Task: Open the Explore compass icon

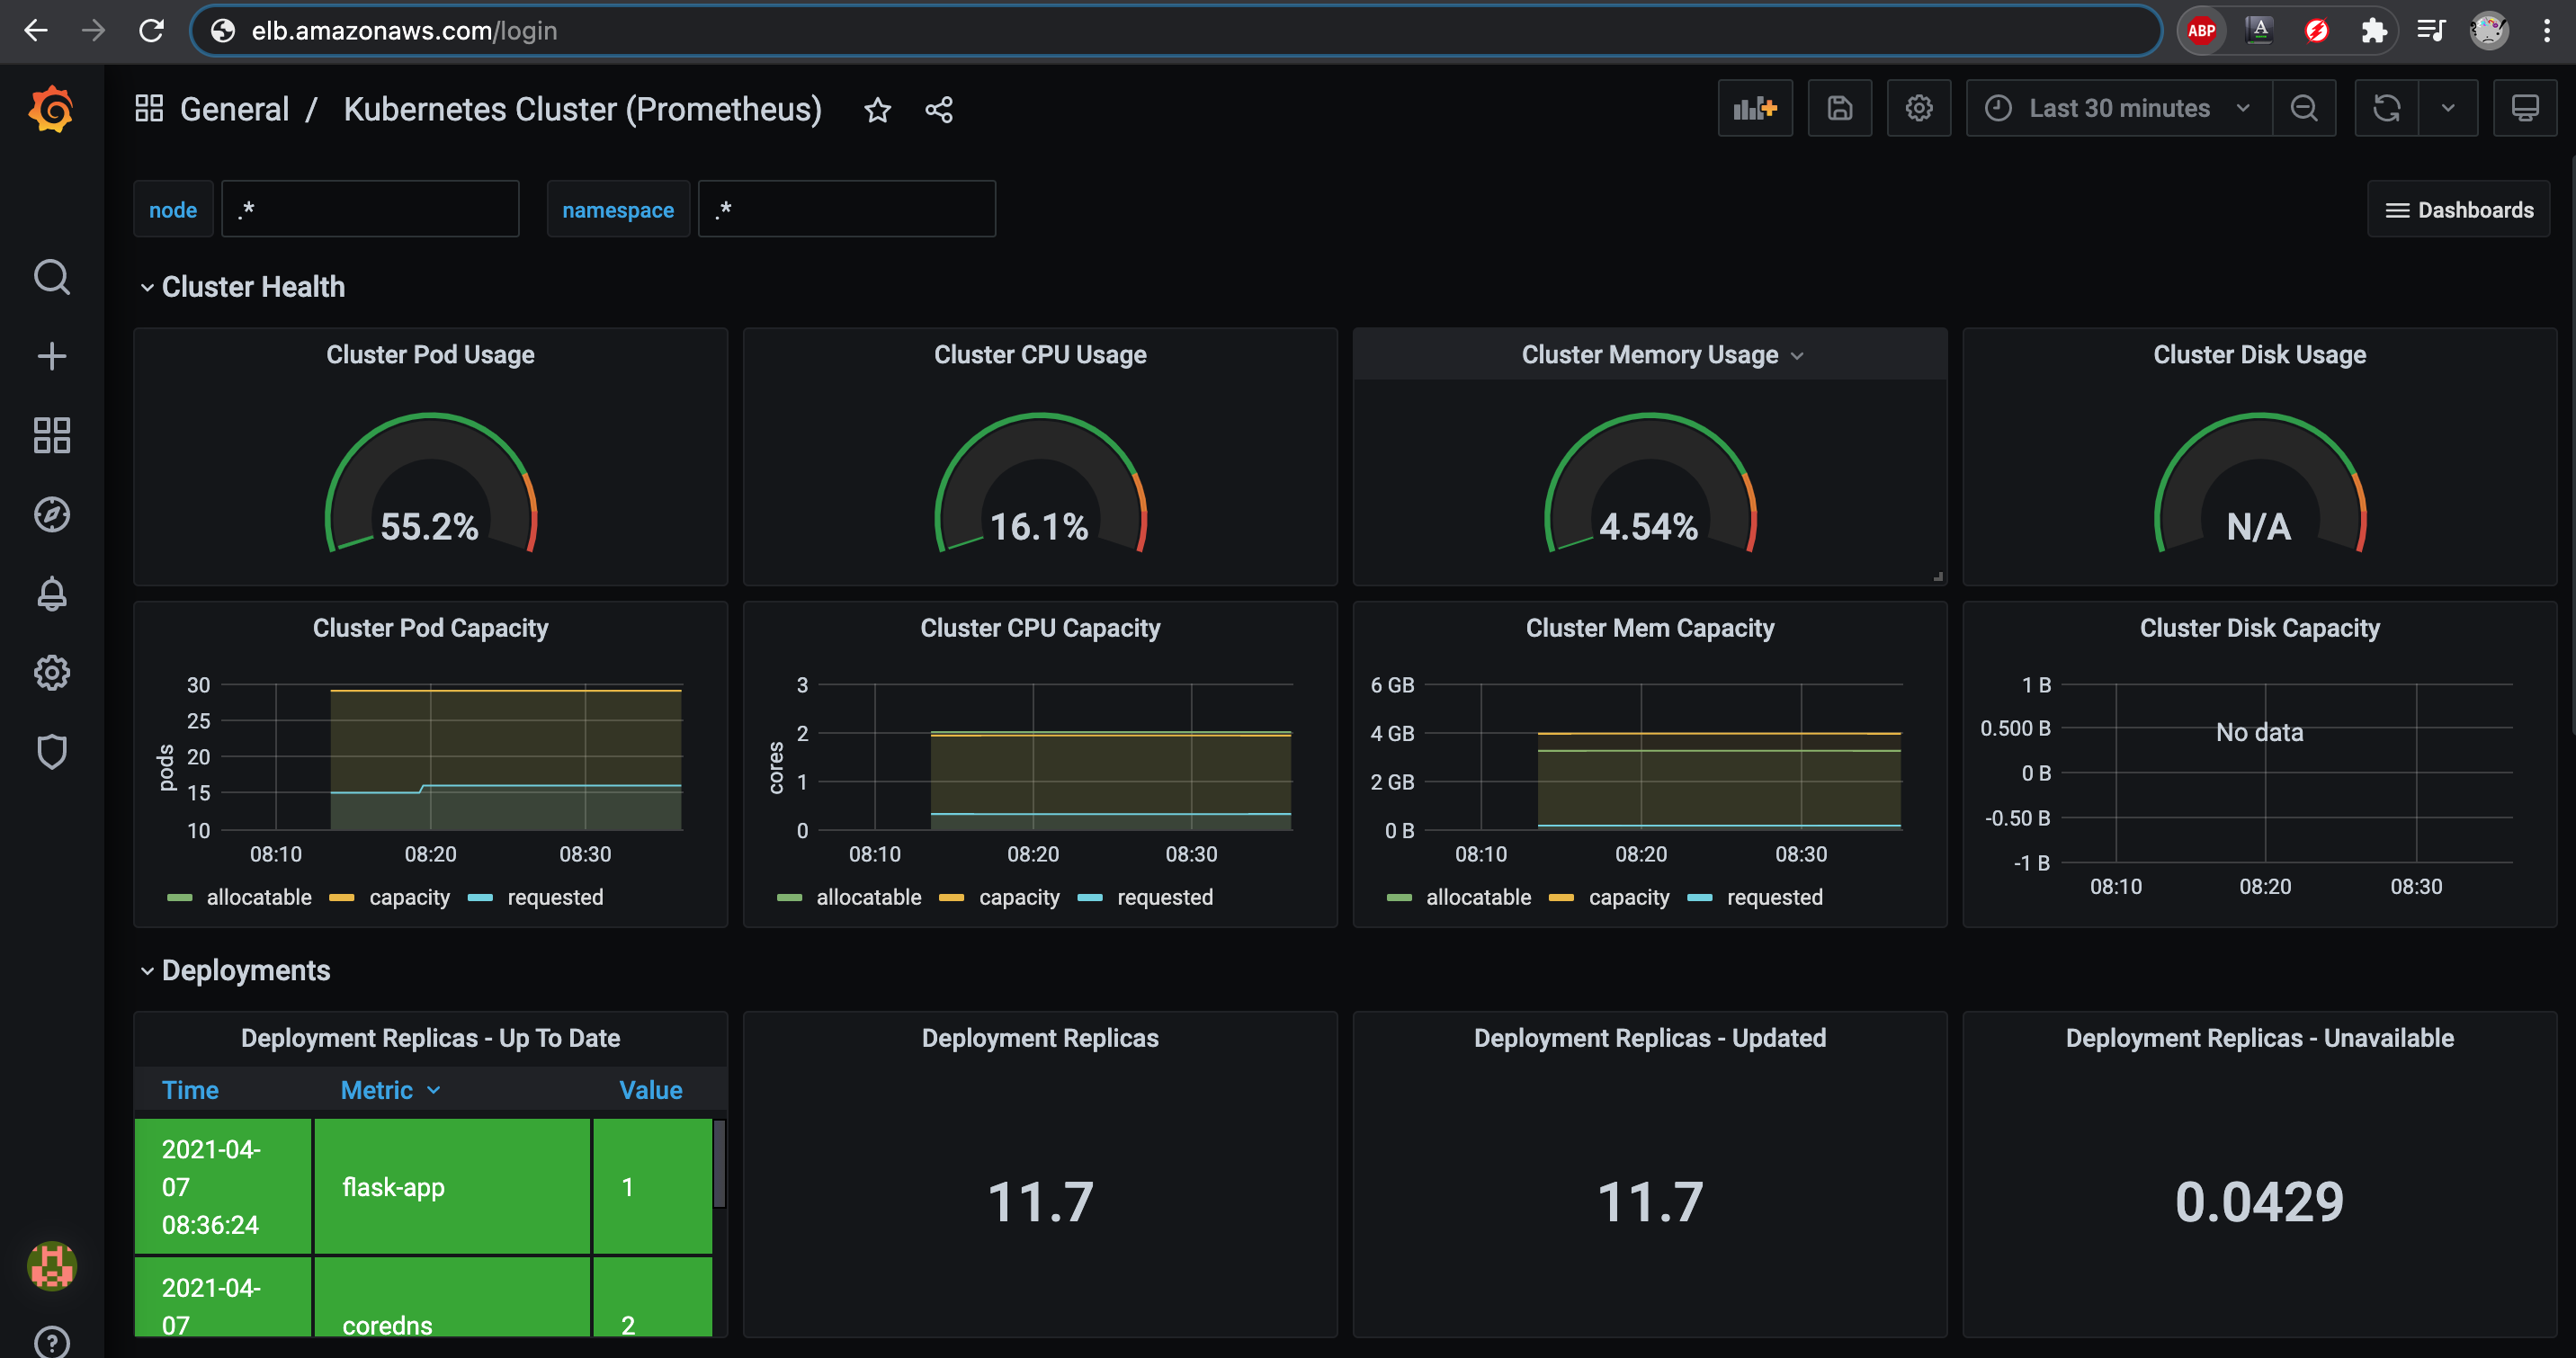Action: point(51,514)
